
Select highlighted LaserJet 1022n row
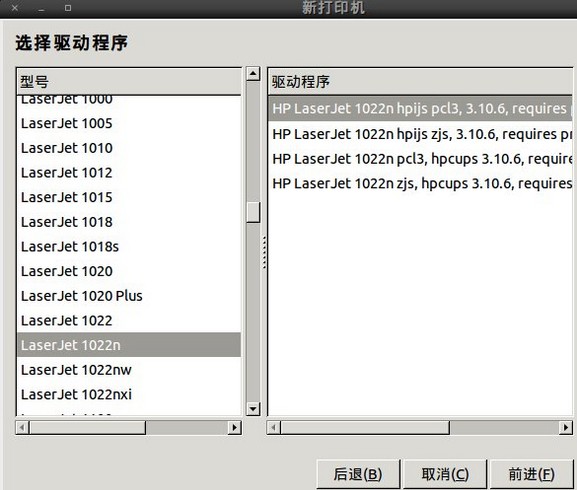click(x=129, y=345)
